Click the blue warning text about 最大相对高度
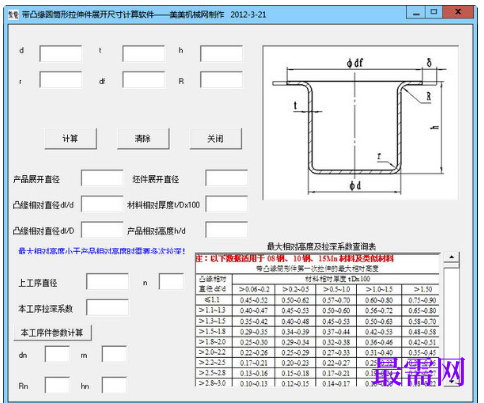The width and height of the screenshot is (484, 403). 102,251
